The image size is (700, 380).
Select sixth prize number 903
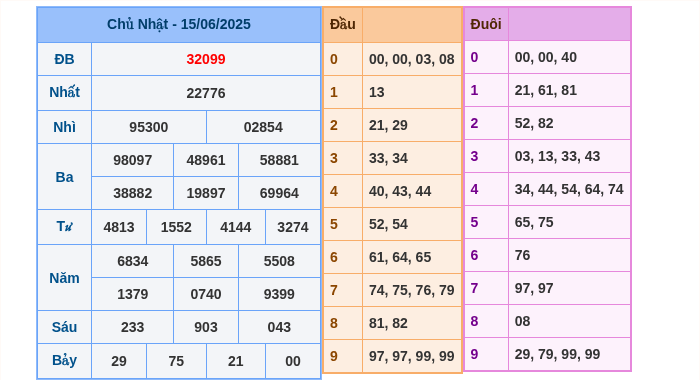(206, 327)
